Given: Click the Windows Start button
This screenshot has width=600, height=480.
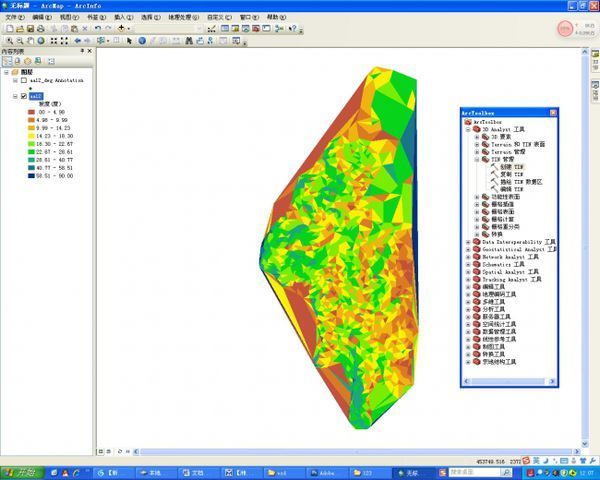Looking at the screenshot, I should [19, 471].
